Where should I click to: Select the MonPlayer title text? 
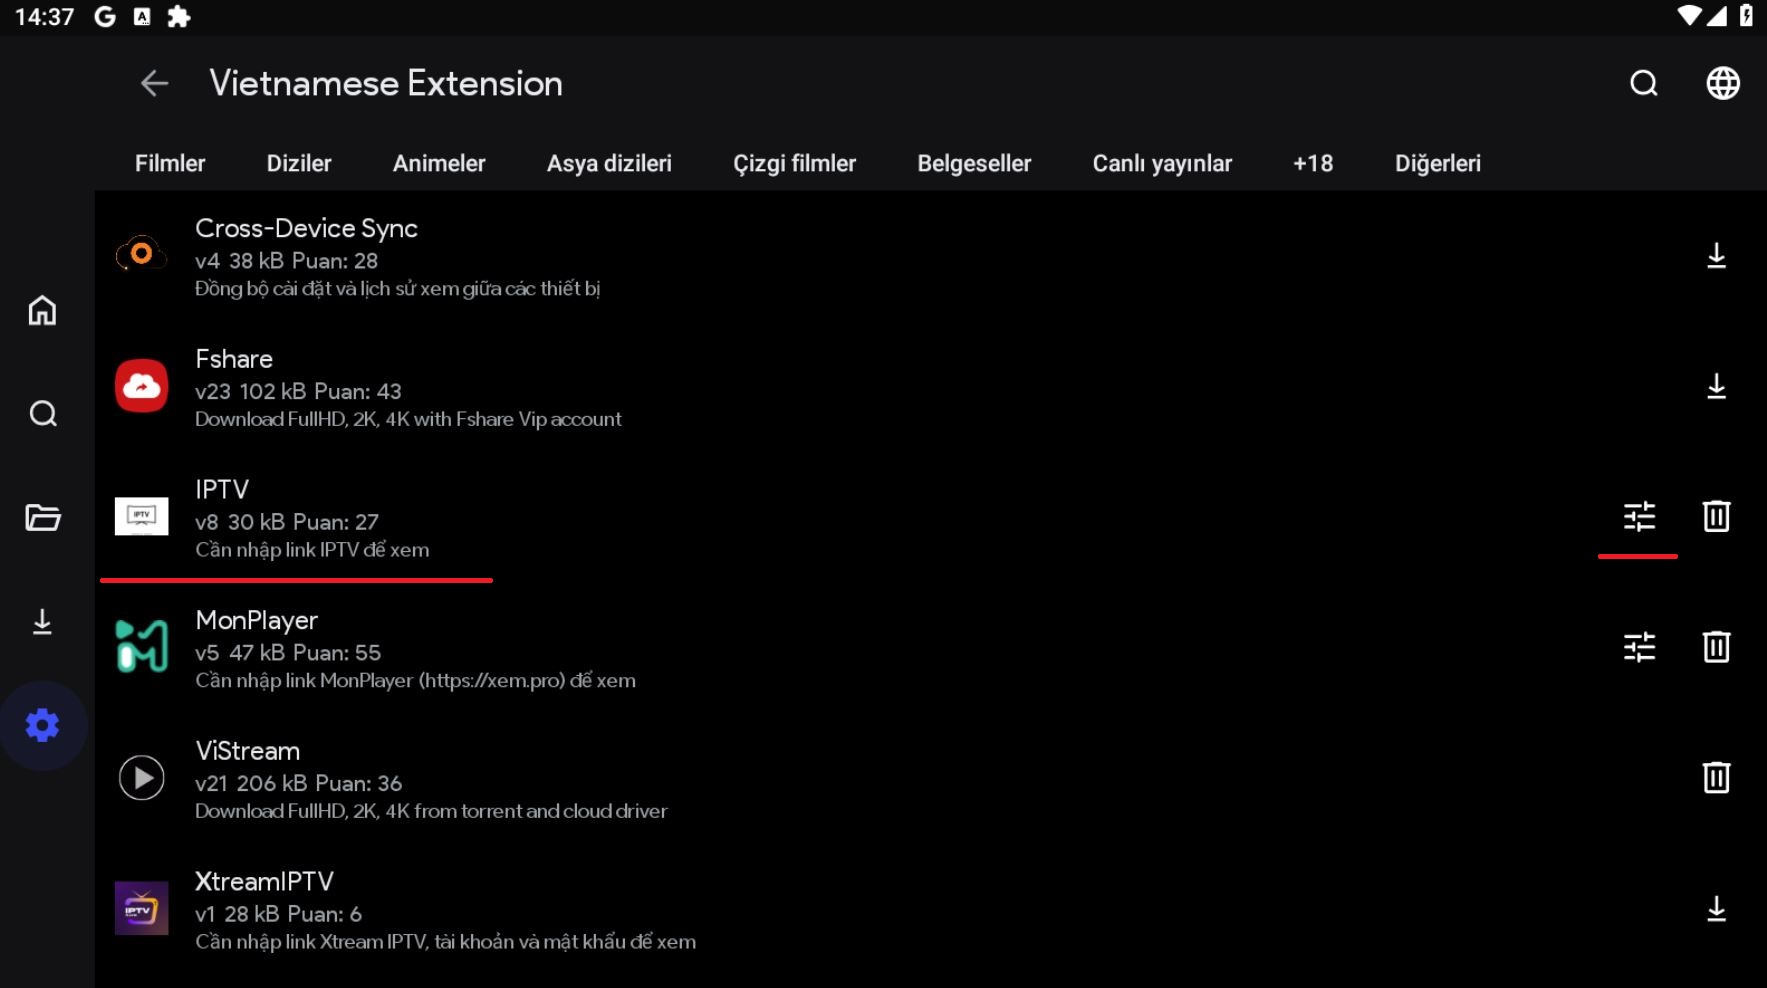click(x=257, y=620)
